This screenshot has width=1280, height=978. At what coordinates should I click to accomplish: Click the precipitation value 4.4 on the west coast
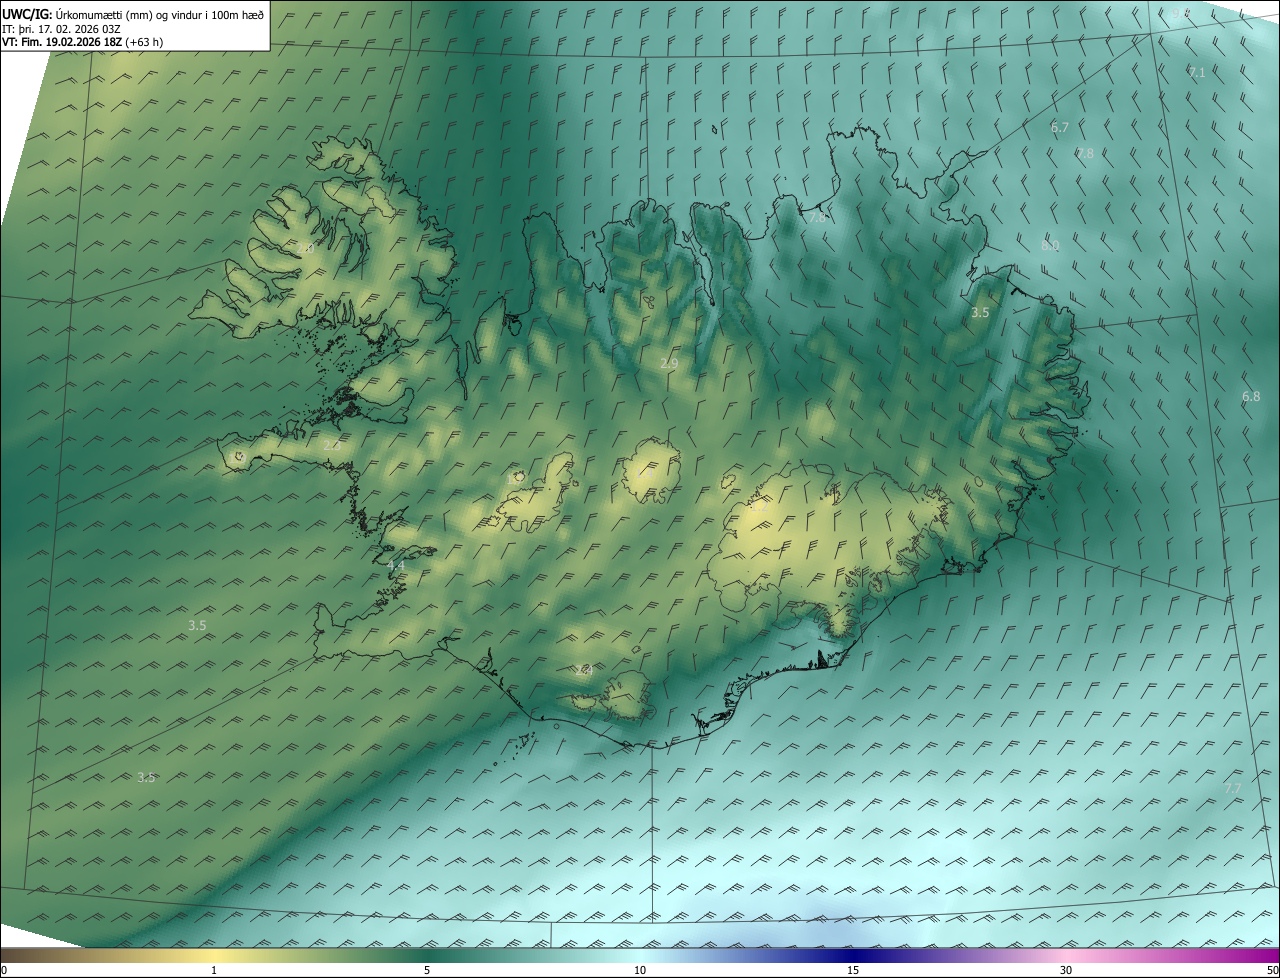point(396,566)
